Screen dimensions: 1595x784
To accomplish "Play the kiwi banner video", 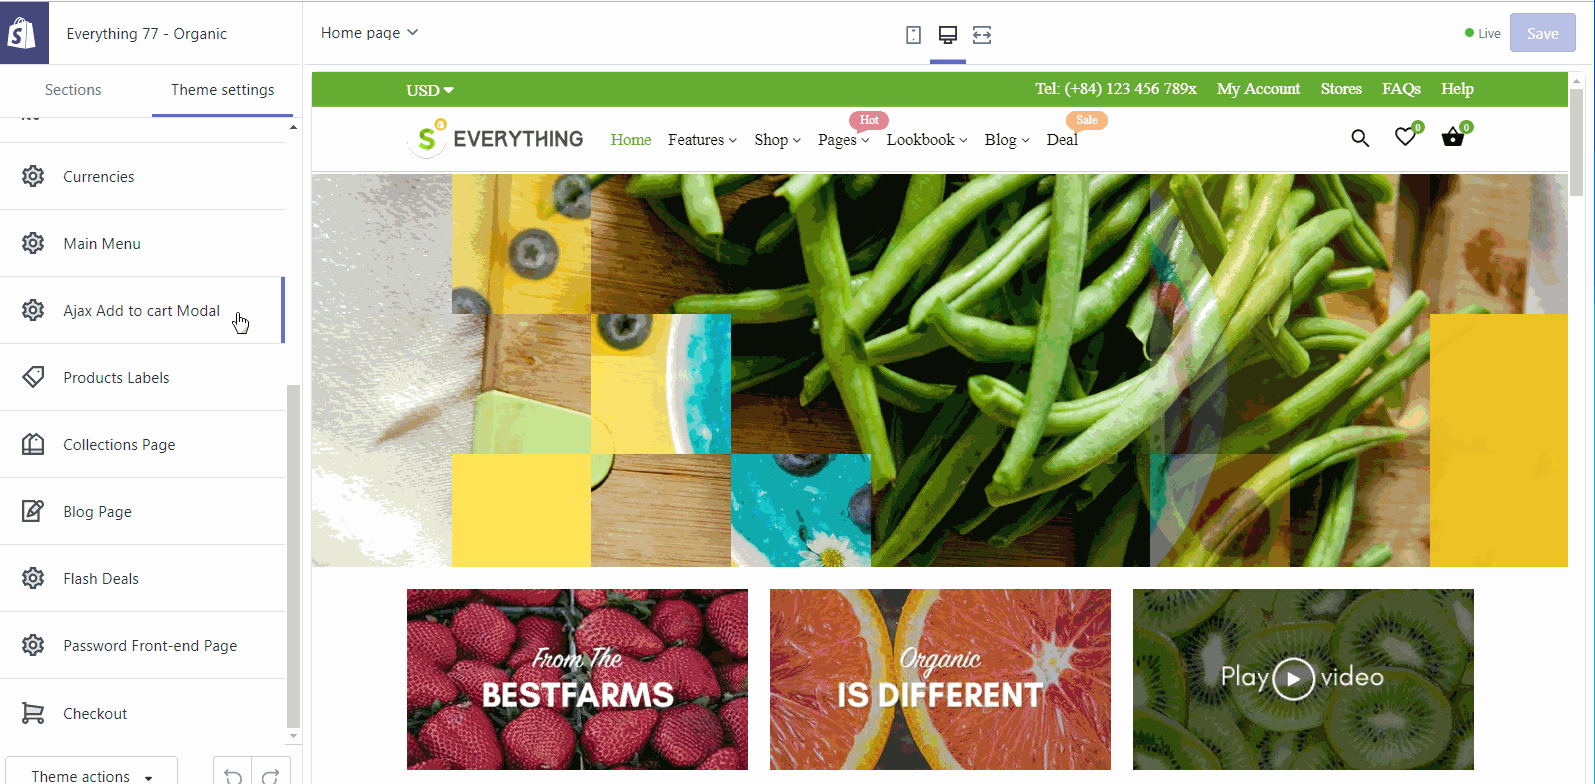I will point(1293,679).
